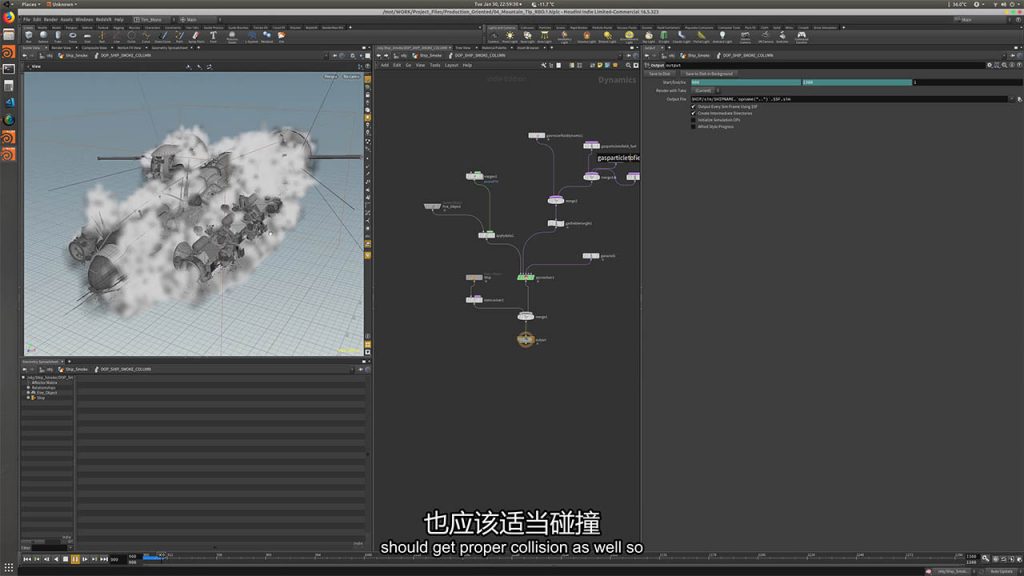The height and width of the screenshot is (576, 1024).
Task: Expand the Relationships tree entry
Action: click(28, 387)
